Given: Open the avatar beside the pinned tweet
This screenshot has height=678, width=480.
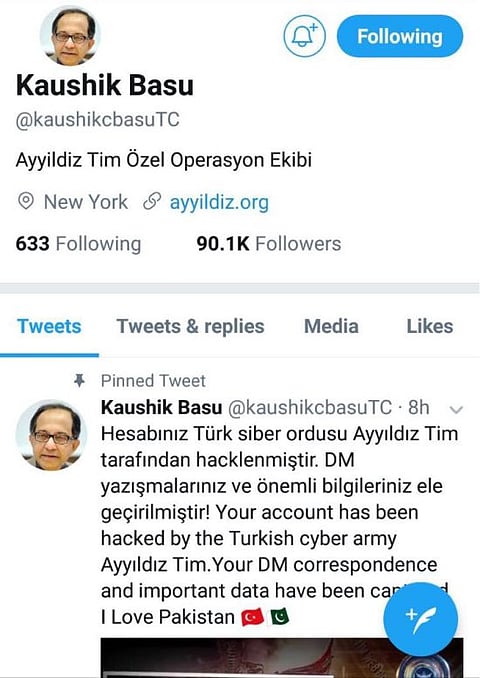Looking at the screenshot, I should (51, 435).
